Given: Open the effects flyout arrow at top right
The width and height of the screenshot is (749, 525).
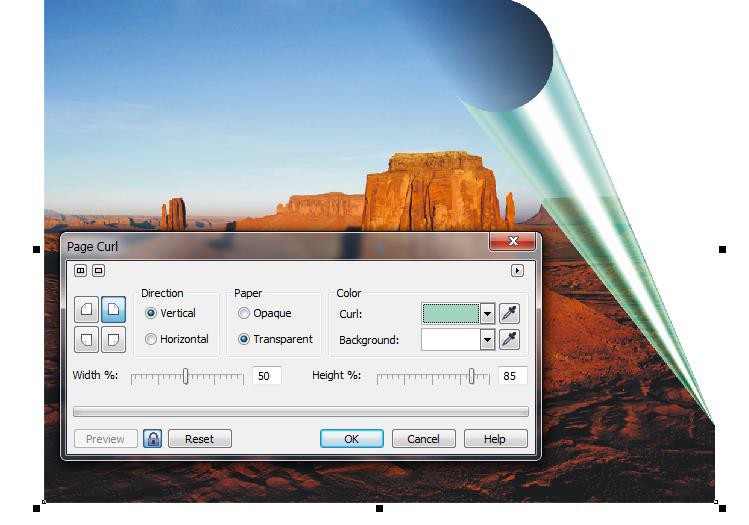Looking at the screenshot, I should pyautogui.click(x=517, y=271).
